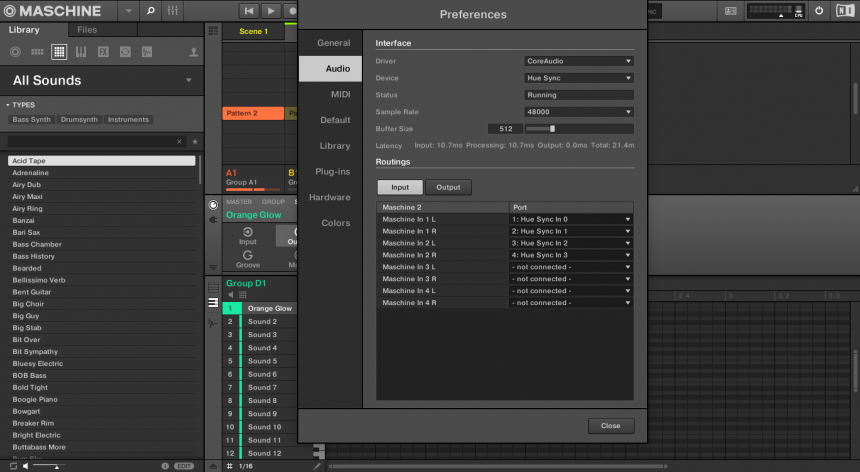Viewport: 860px width, 472px height.
Task: Click the magnifier search icon in header
Action: point(150,10)
